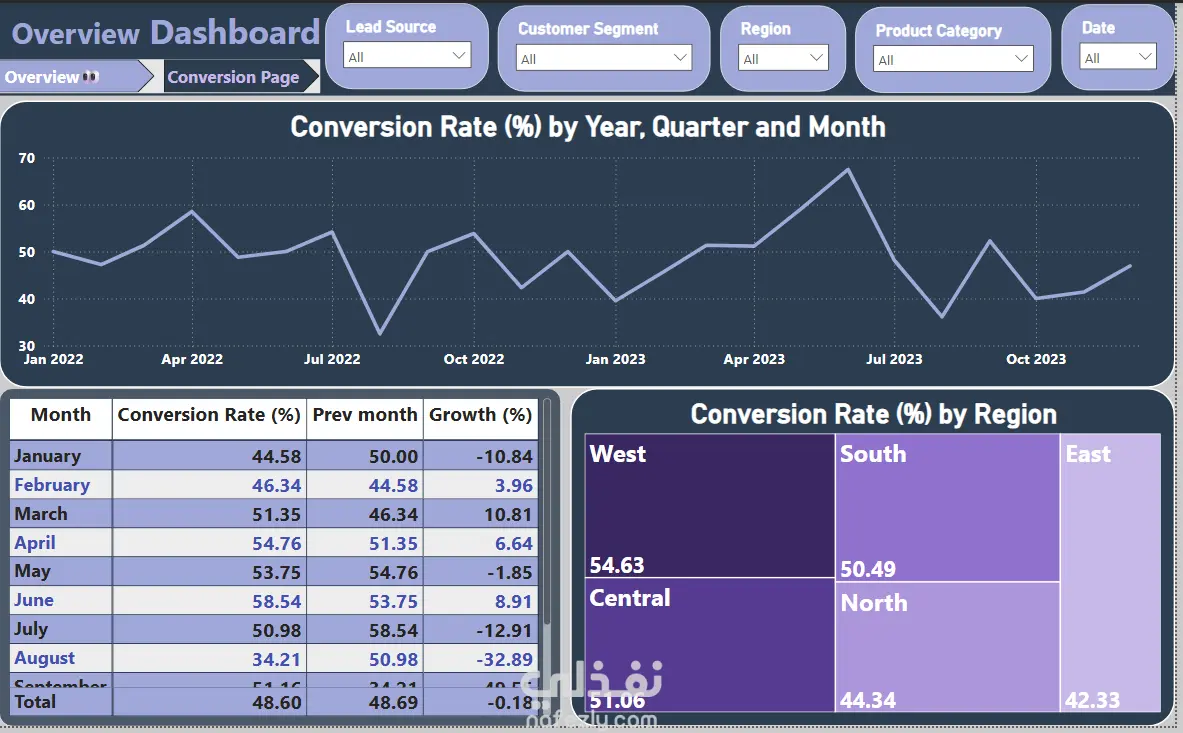
Task: Select the May row label
Action: pos(32,572)
